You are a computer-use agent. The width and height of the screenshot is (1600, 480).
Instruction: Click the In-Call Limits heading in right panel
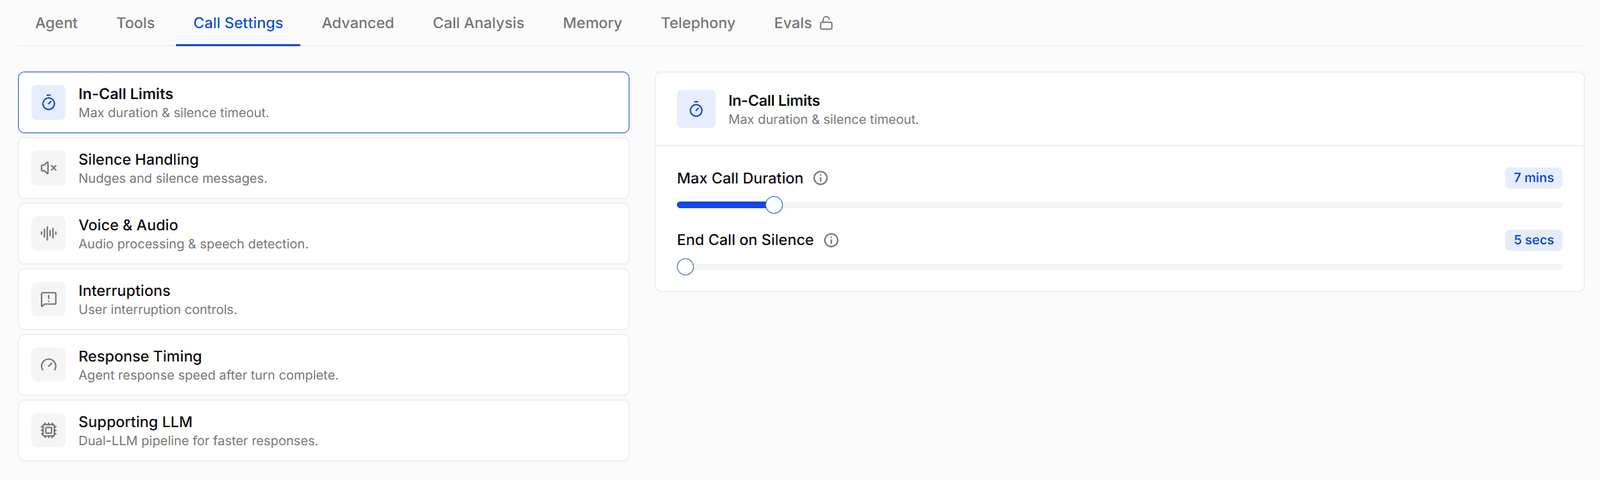(x=774, y=100)
